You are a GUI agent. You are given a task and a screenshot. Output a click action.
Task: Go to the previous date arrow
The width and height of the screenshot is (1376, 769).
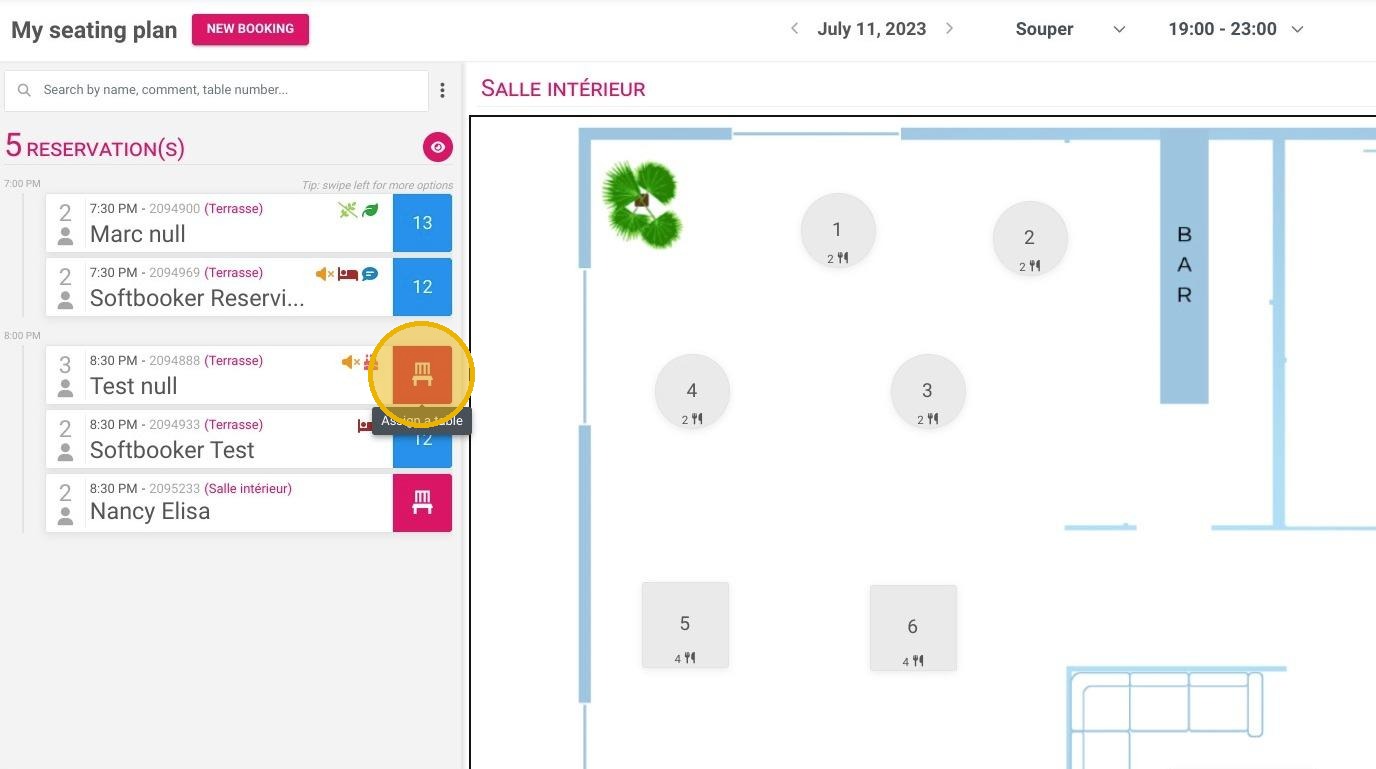[x=795, y=29]
